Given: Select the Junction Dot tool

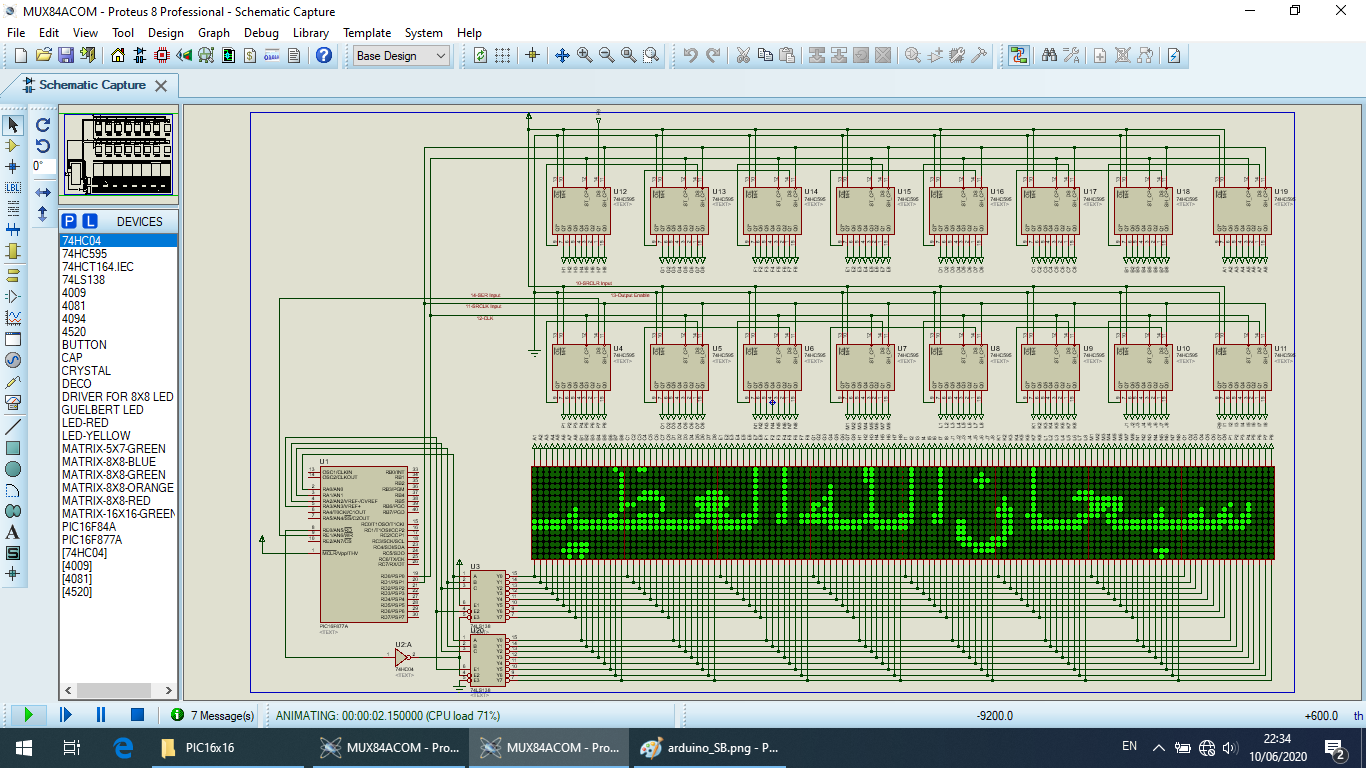Looking at the screenshot, I should [x=13, y=167].
